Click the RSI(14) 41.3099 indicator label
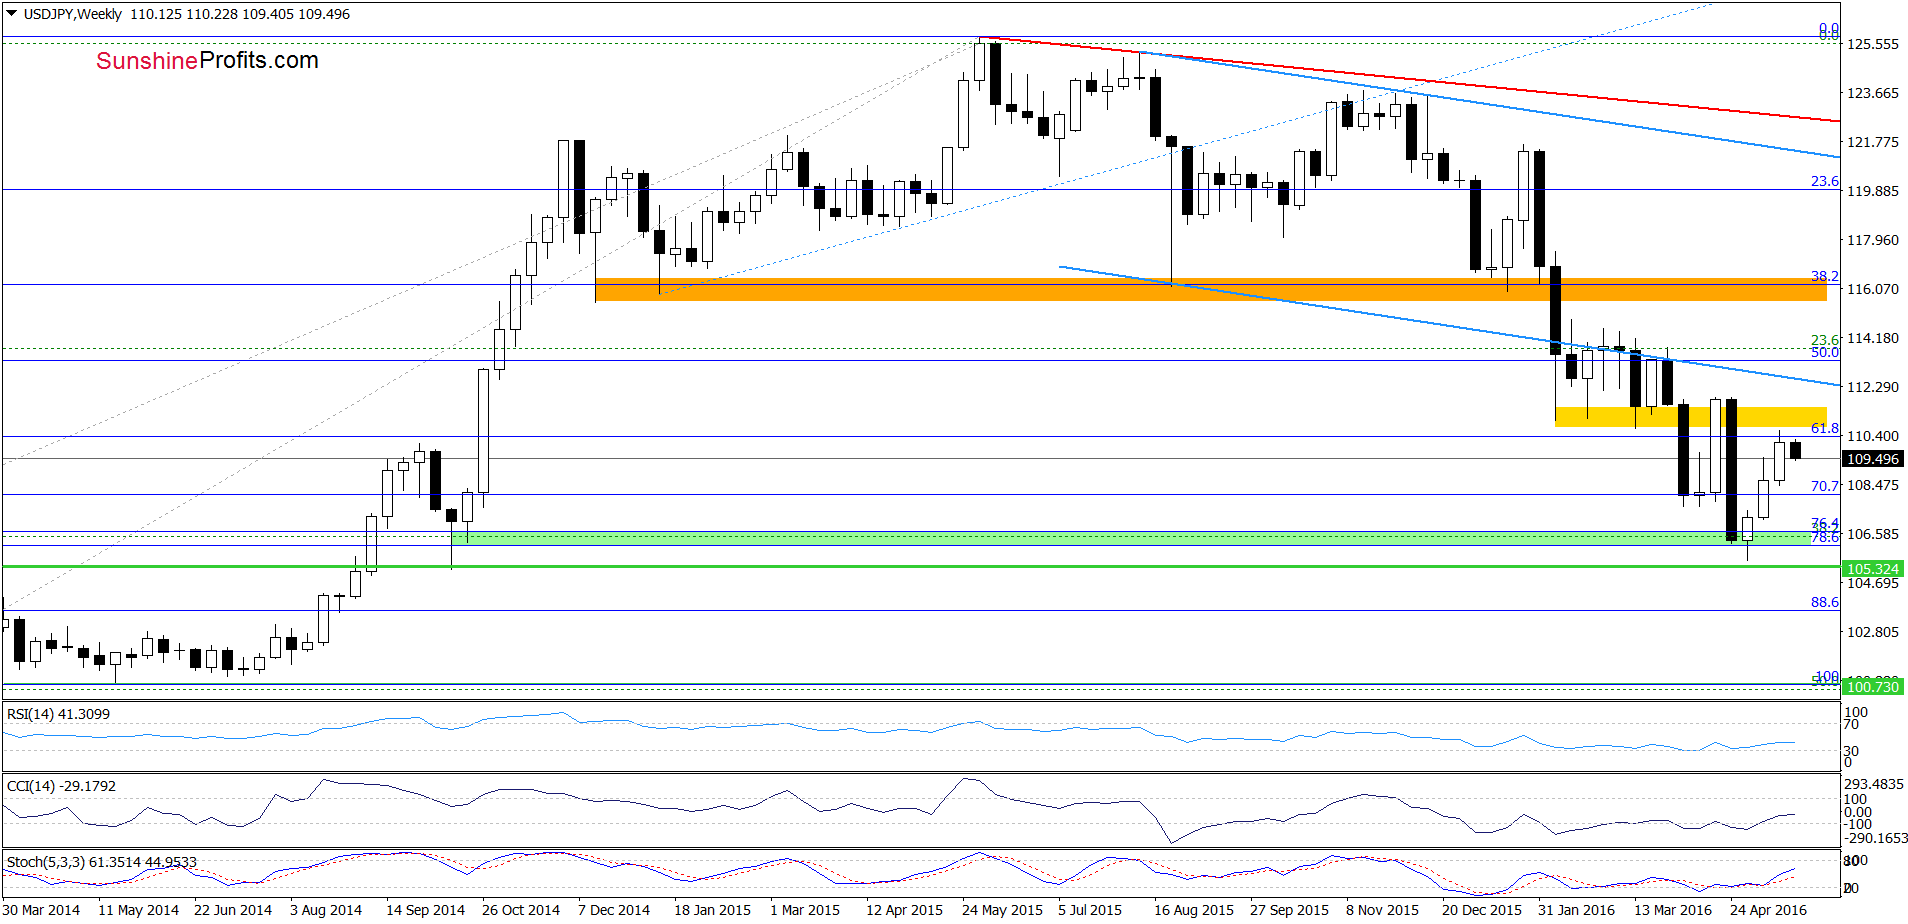The image size is (1908, 924). [58, 714]
